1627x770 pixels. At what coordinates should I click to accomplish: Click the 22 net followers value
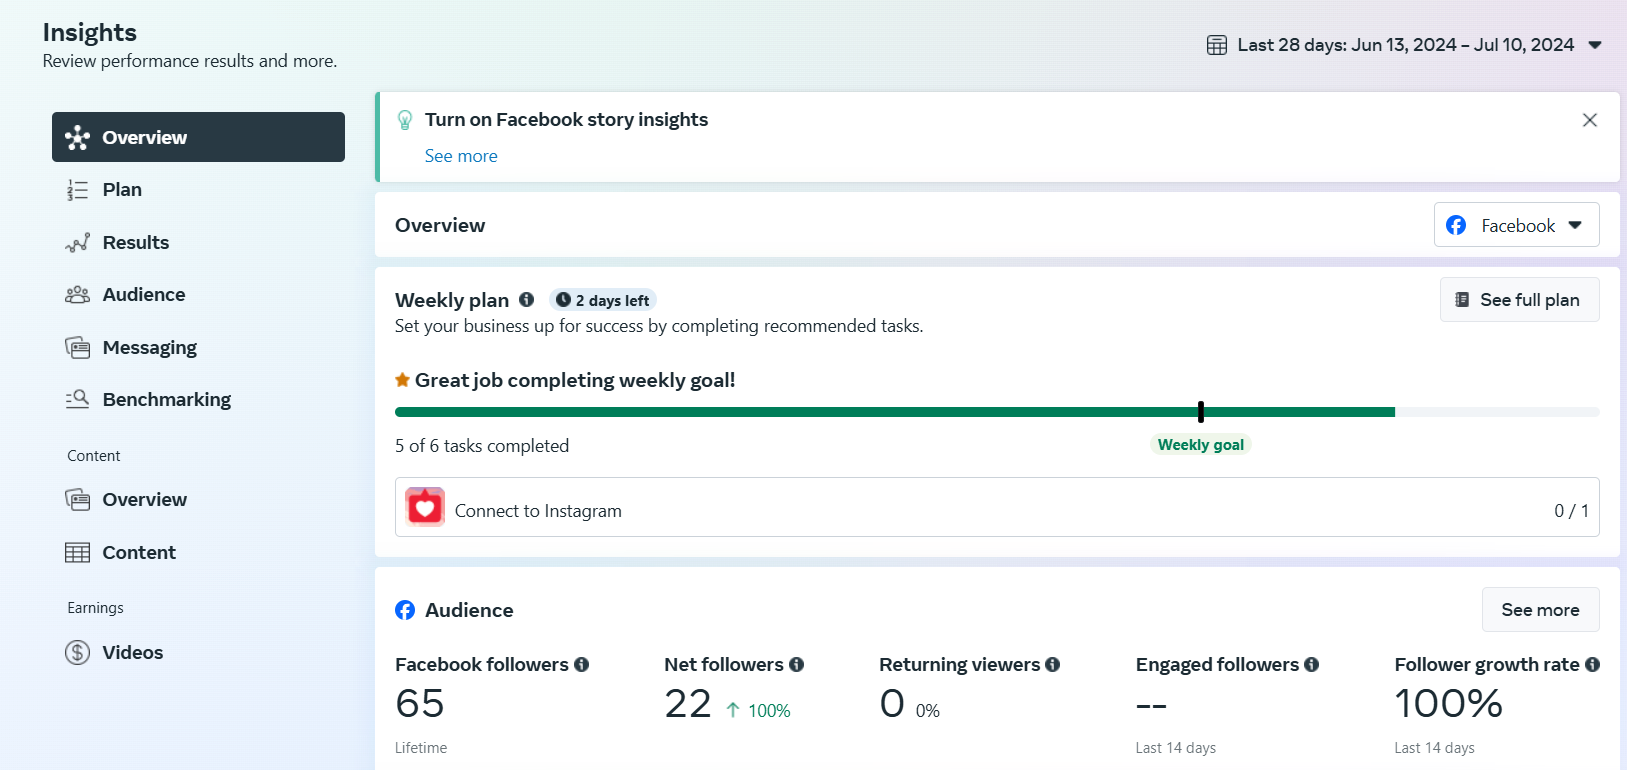[x=688, y=704]
